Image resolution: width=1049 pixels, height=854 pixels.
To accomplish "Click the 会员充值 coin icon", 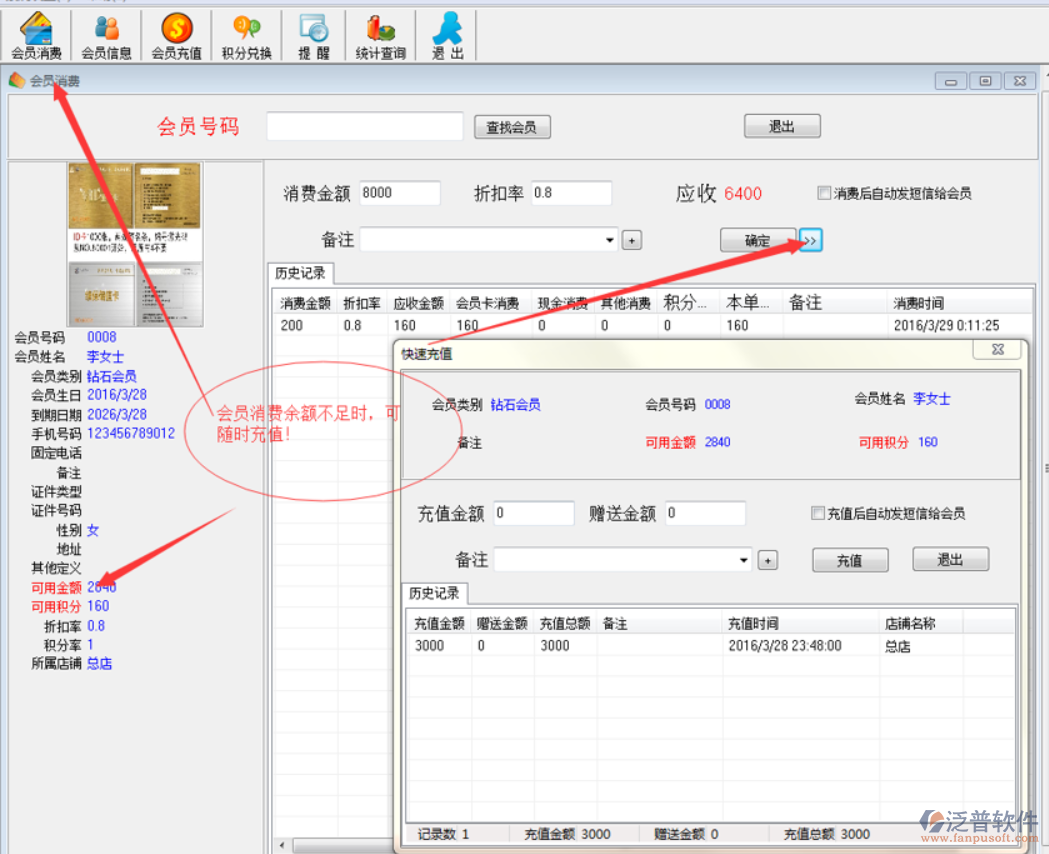I will 176,36.
